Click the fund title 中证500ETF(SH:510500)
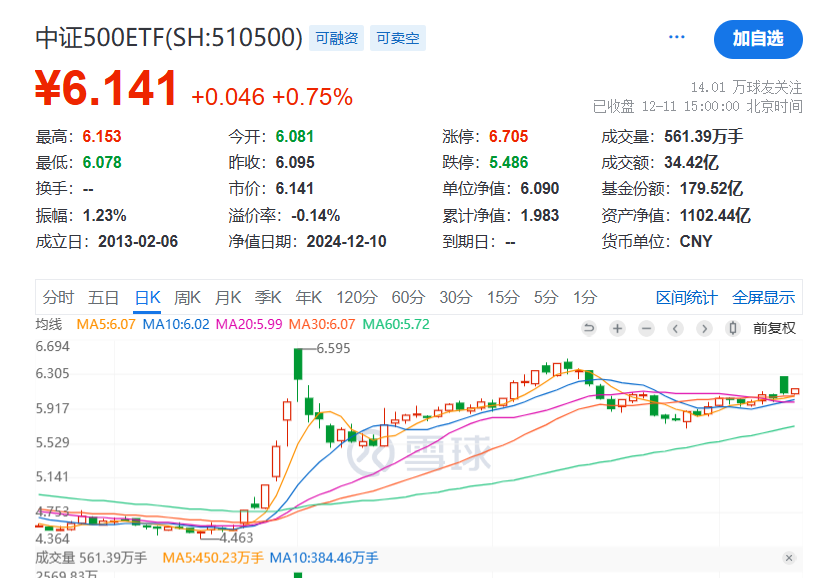The width and height of the screenshot is (815, 578). pyautogui.click(x=169, y=38)
